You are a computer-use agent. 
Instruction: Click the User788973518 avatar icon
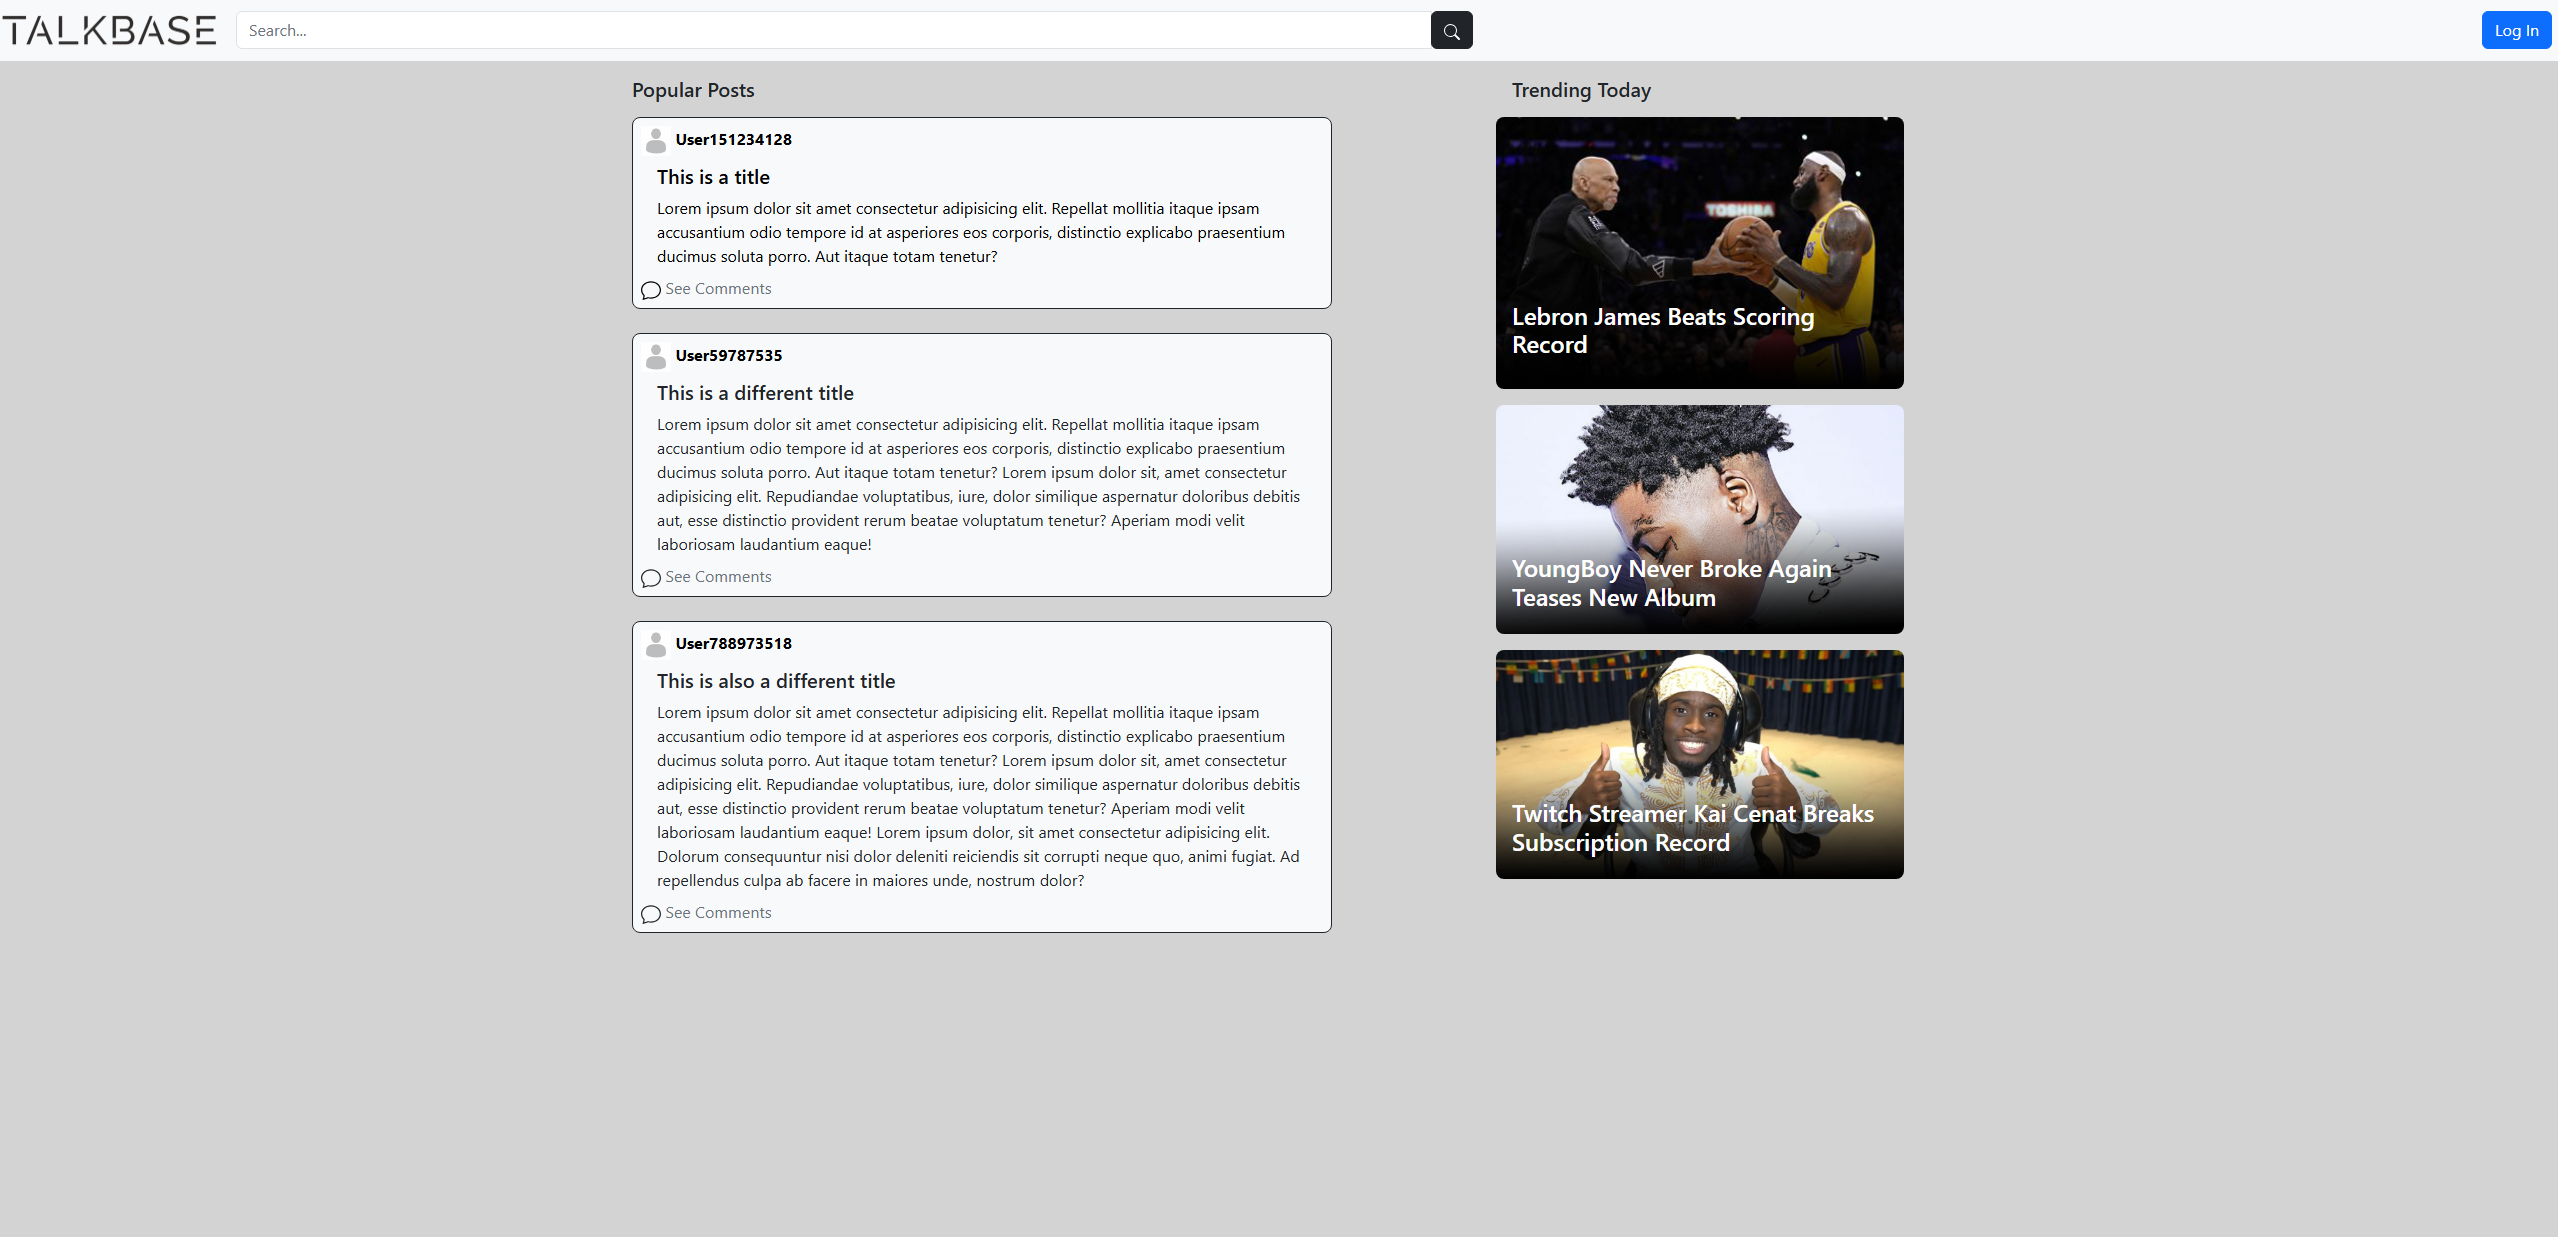(x=656, y=644)
